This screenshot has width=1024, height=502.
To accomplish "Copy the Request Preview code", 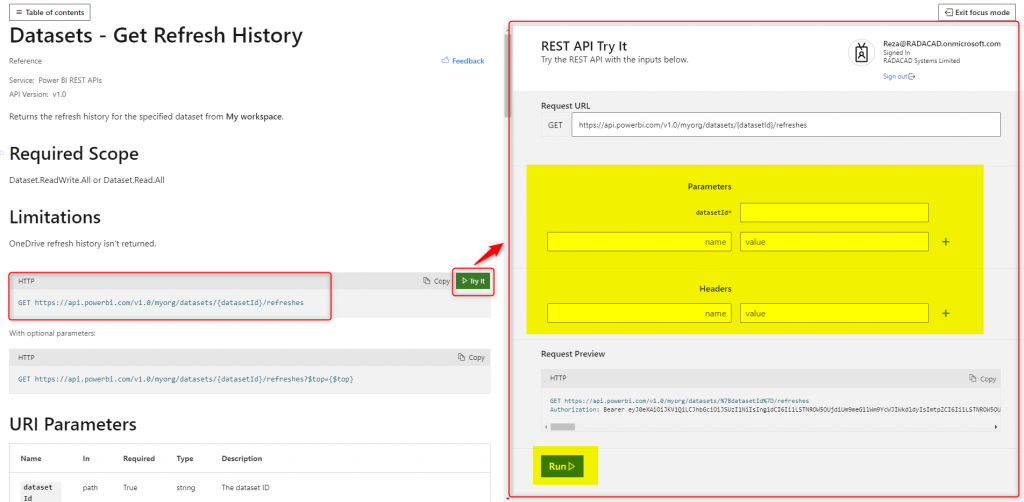I will tap(982, 379).
